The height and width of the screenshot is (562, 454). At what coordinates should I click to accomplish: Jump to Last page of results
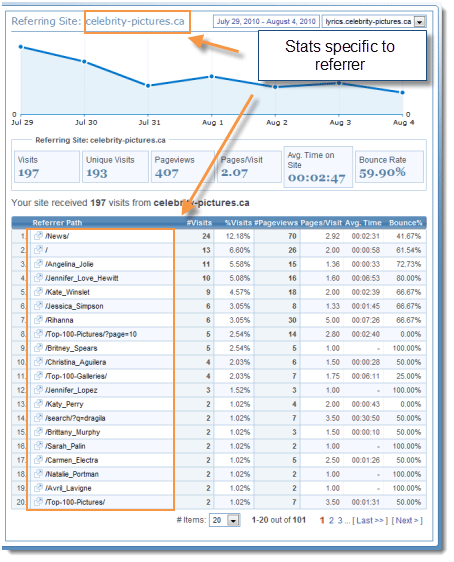click(370, 520)
